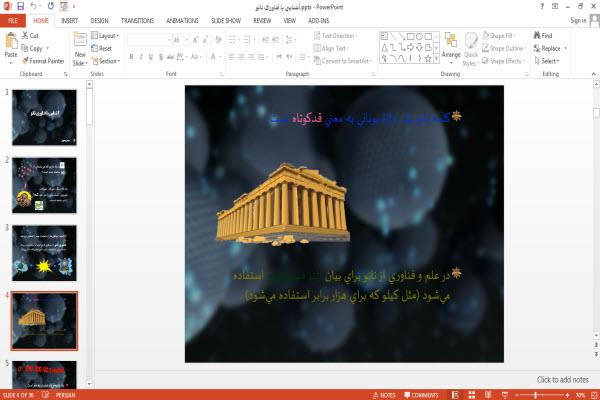Open the FILE tab
This screenshot has height=400, width=600.
pos(13,21)
